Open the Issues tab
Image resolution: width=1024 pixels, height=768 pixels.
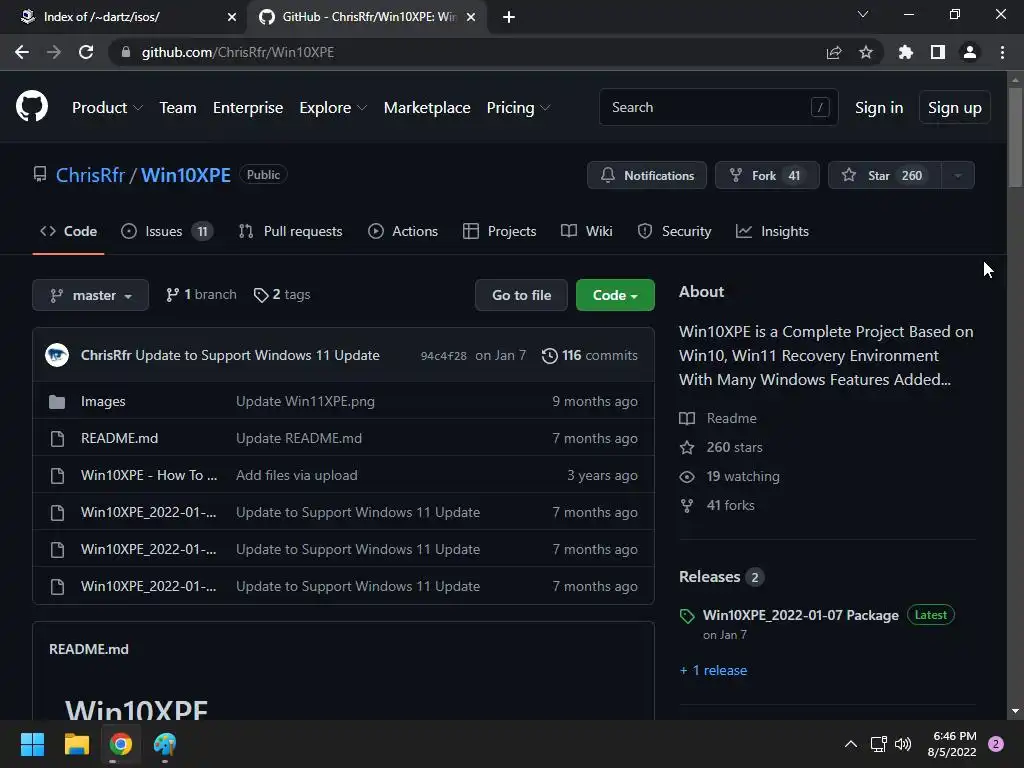tap(167, 231)
